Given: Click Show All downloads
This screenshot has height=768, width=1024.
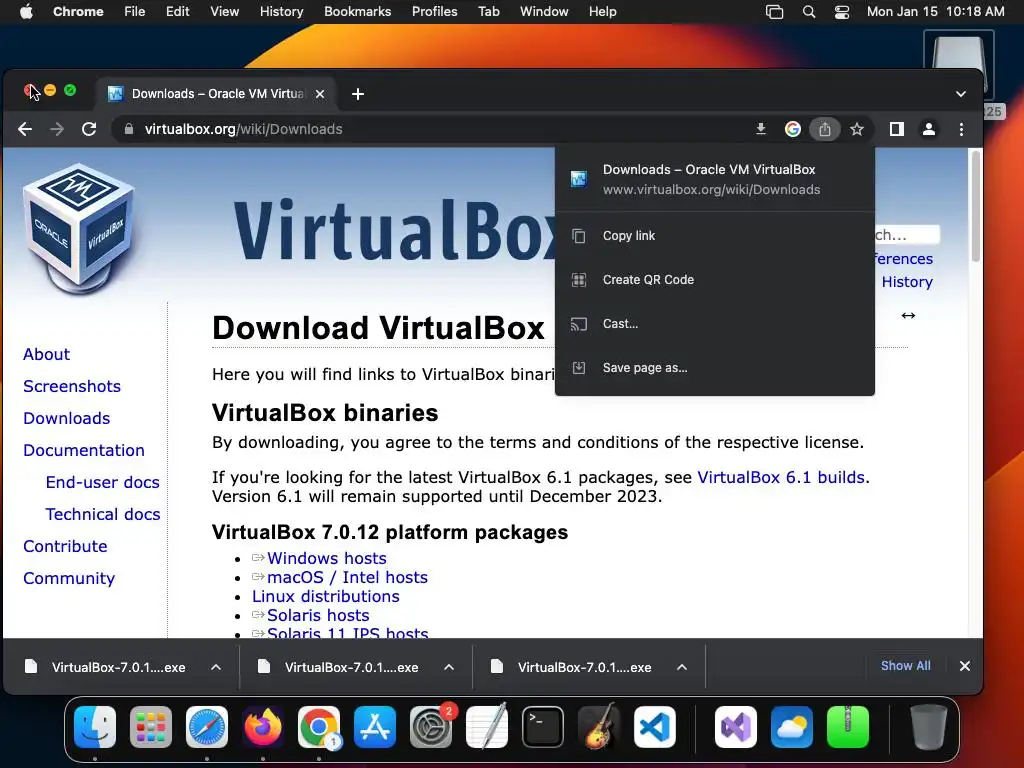Looking at the screenshot, I should coord(905,666).
